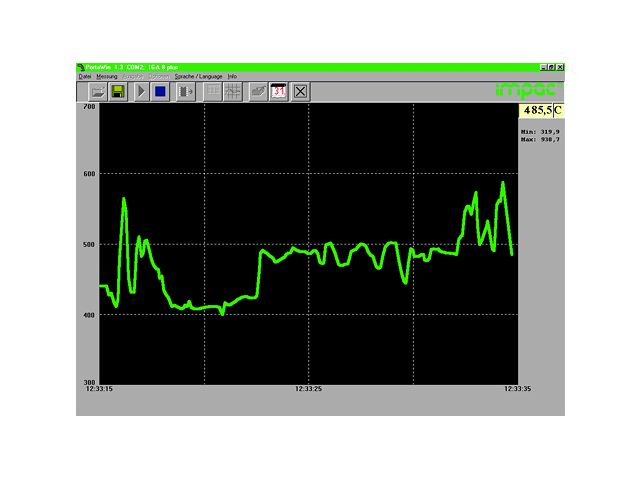Viewport: 640px width, 480px height.
Task: Click the X exit icon in the toolbar
Action: [300, 91]
